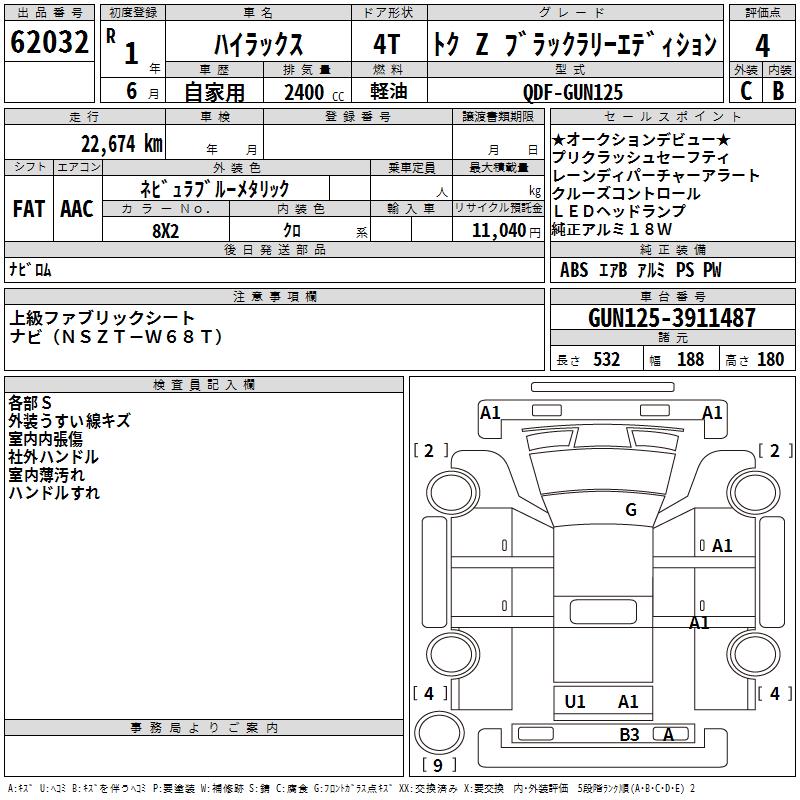Click sales point プリクラッシュセーフティ
Screen dimensions: 800x800
[x=640, y=157]
